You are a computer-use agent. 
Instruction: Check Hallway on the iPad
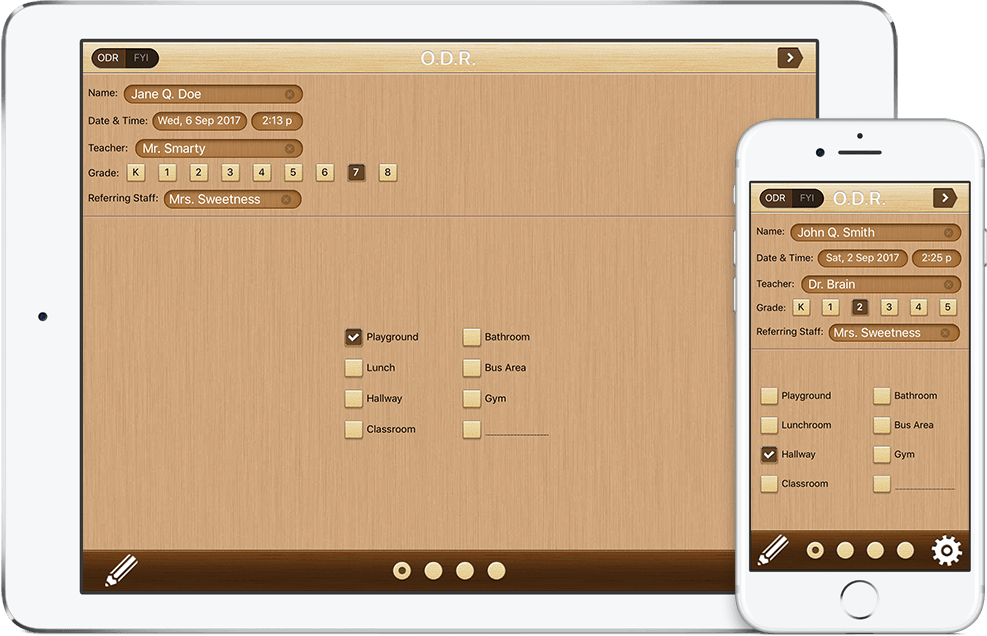[353, 399]
